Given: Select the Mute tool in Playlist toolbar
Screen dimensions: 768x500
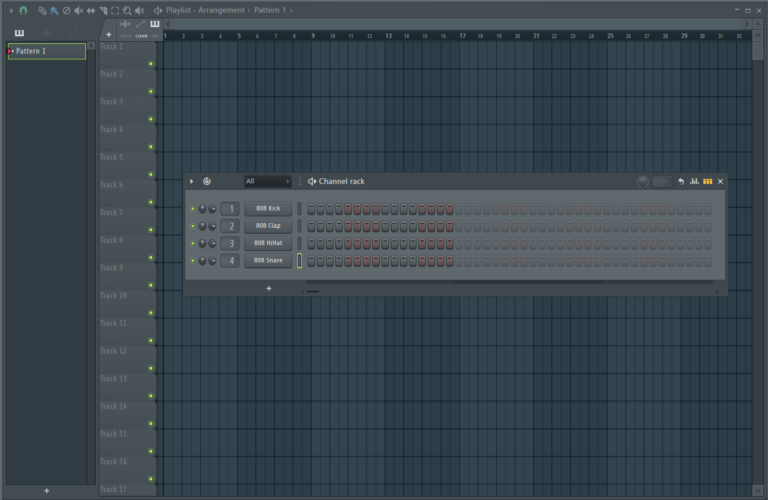Looking at the screenshot, I should pos(78,10).
